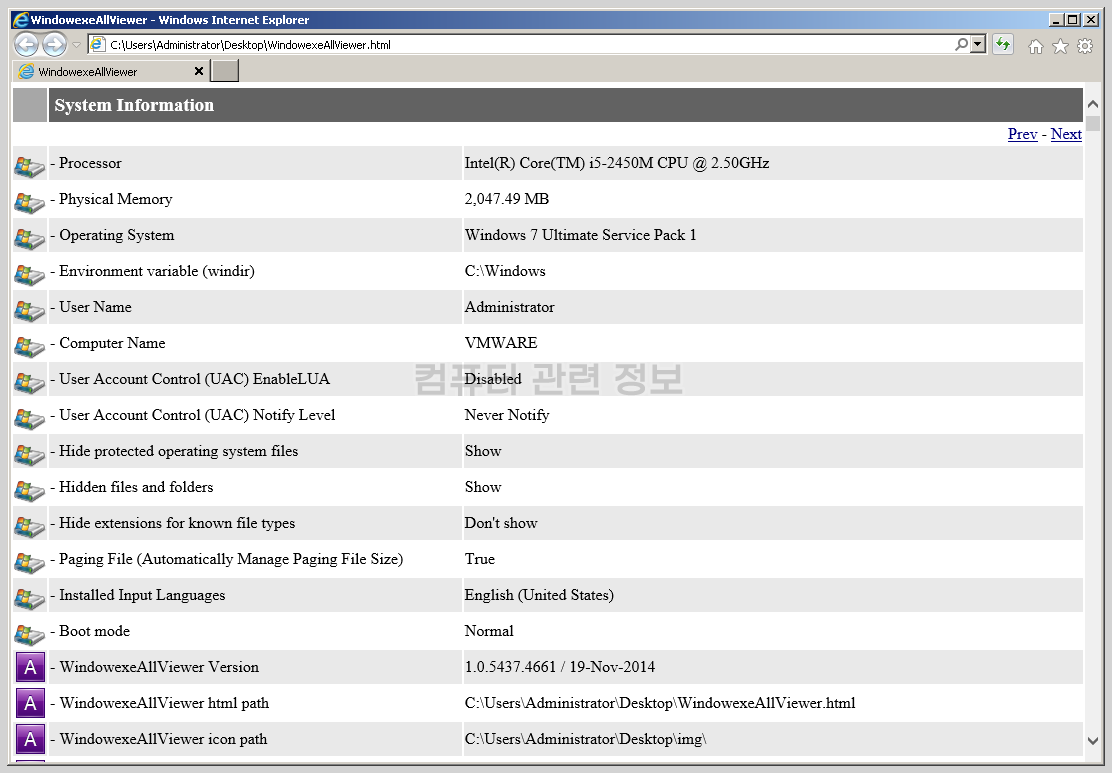Click the icon beside Operating System
1112x773 pixels.
30,239
